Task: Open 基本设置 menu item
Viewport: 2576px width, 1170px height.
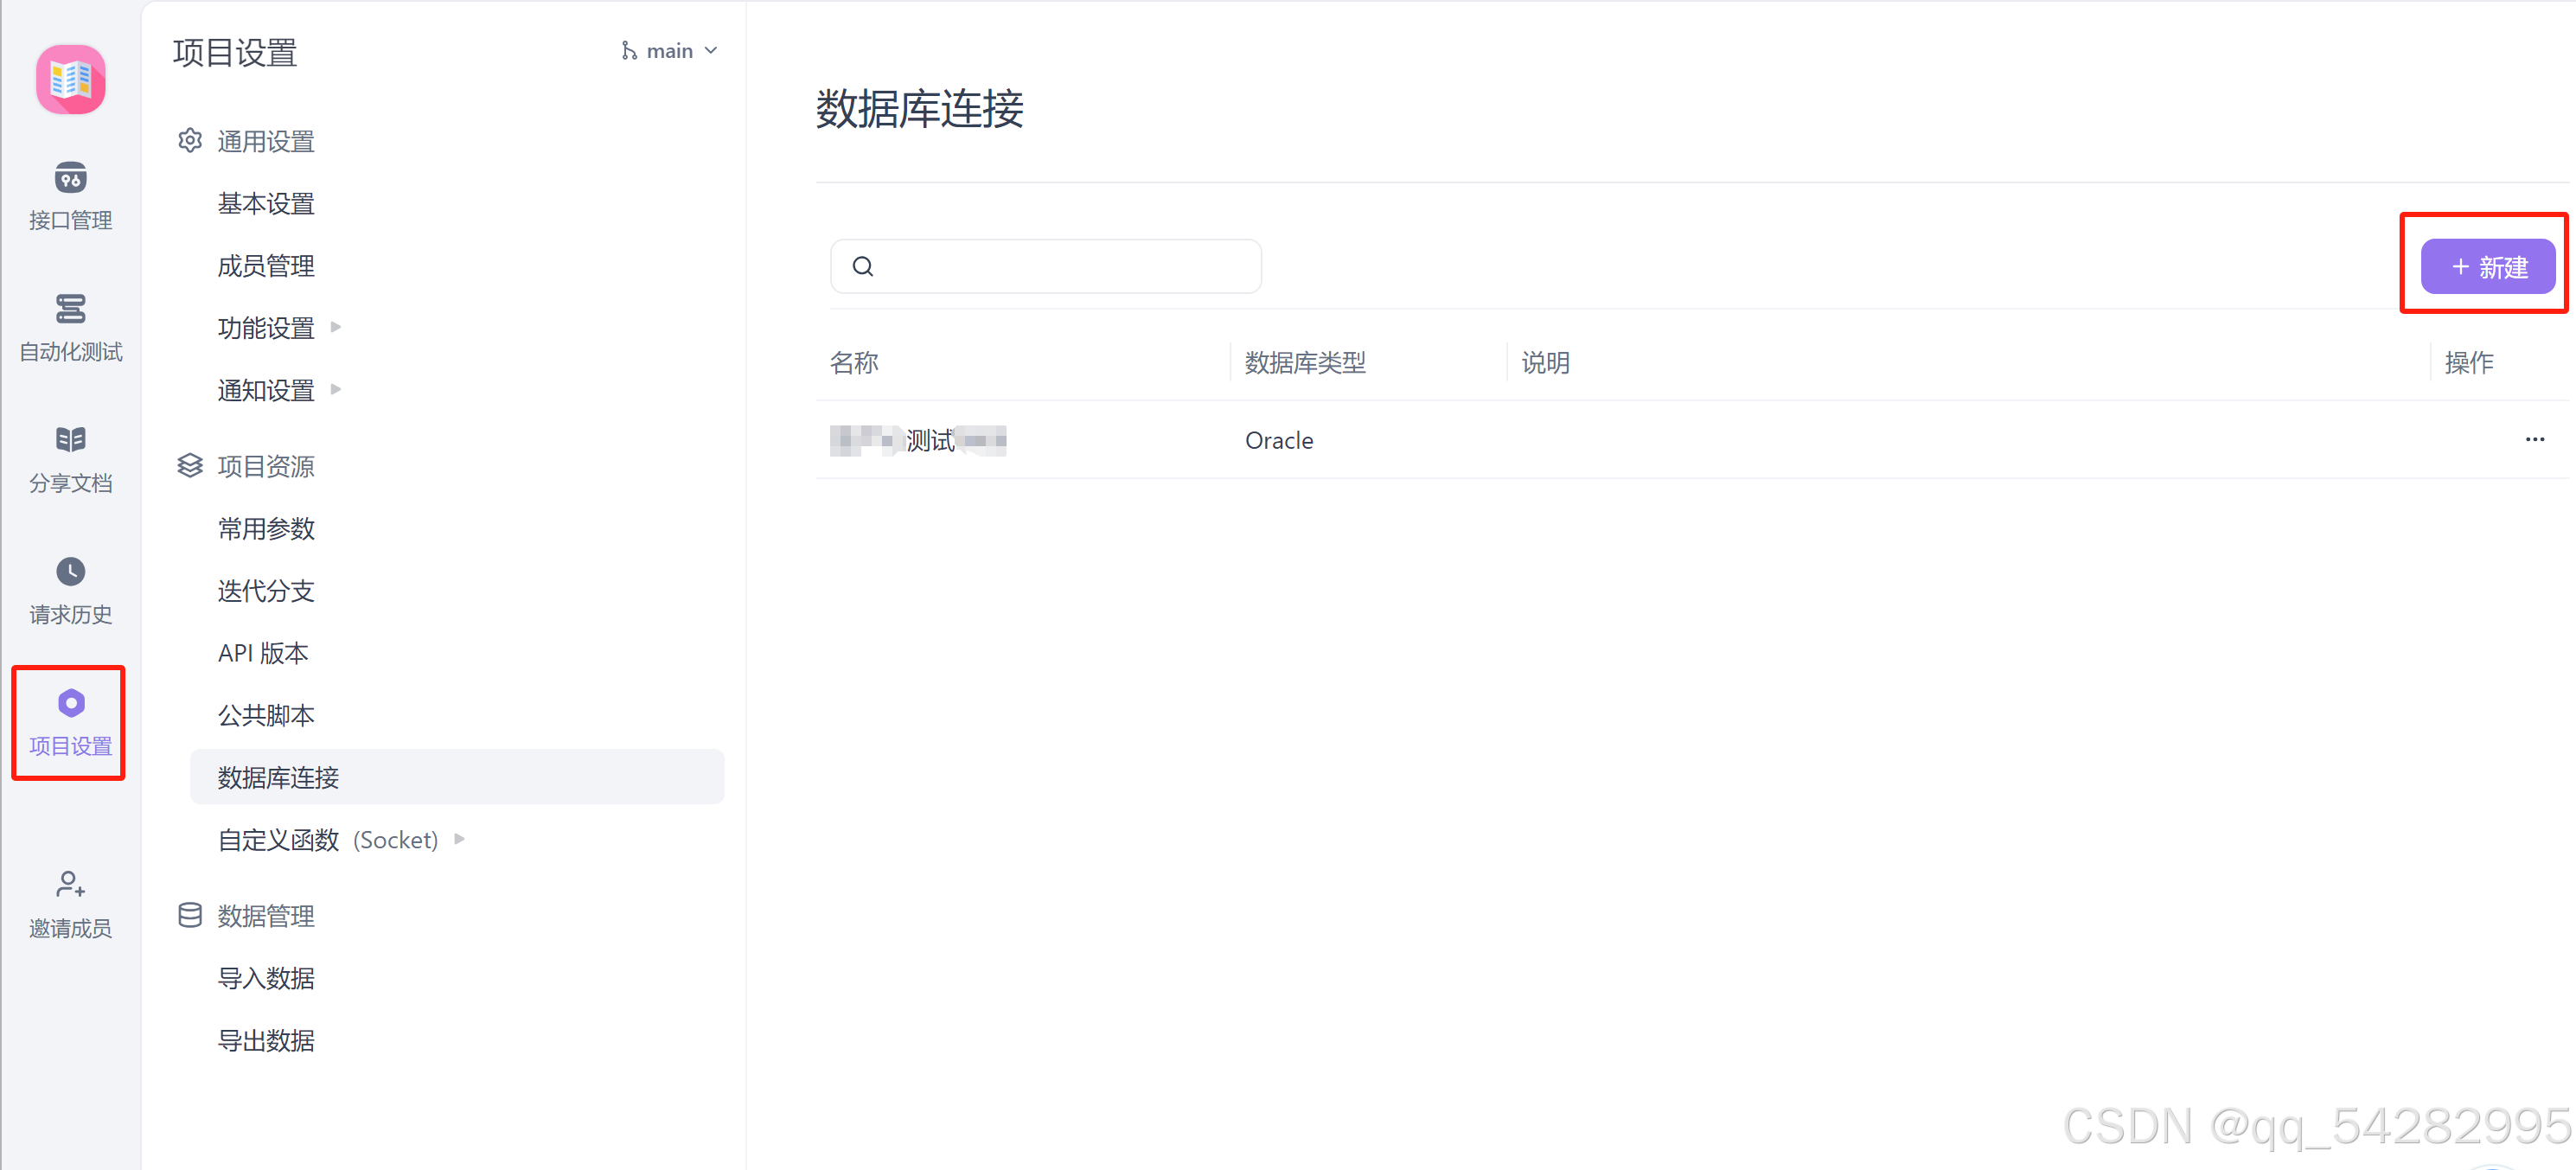Action: 266,204
